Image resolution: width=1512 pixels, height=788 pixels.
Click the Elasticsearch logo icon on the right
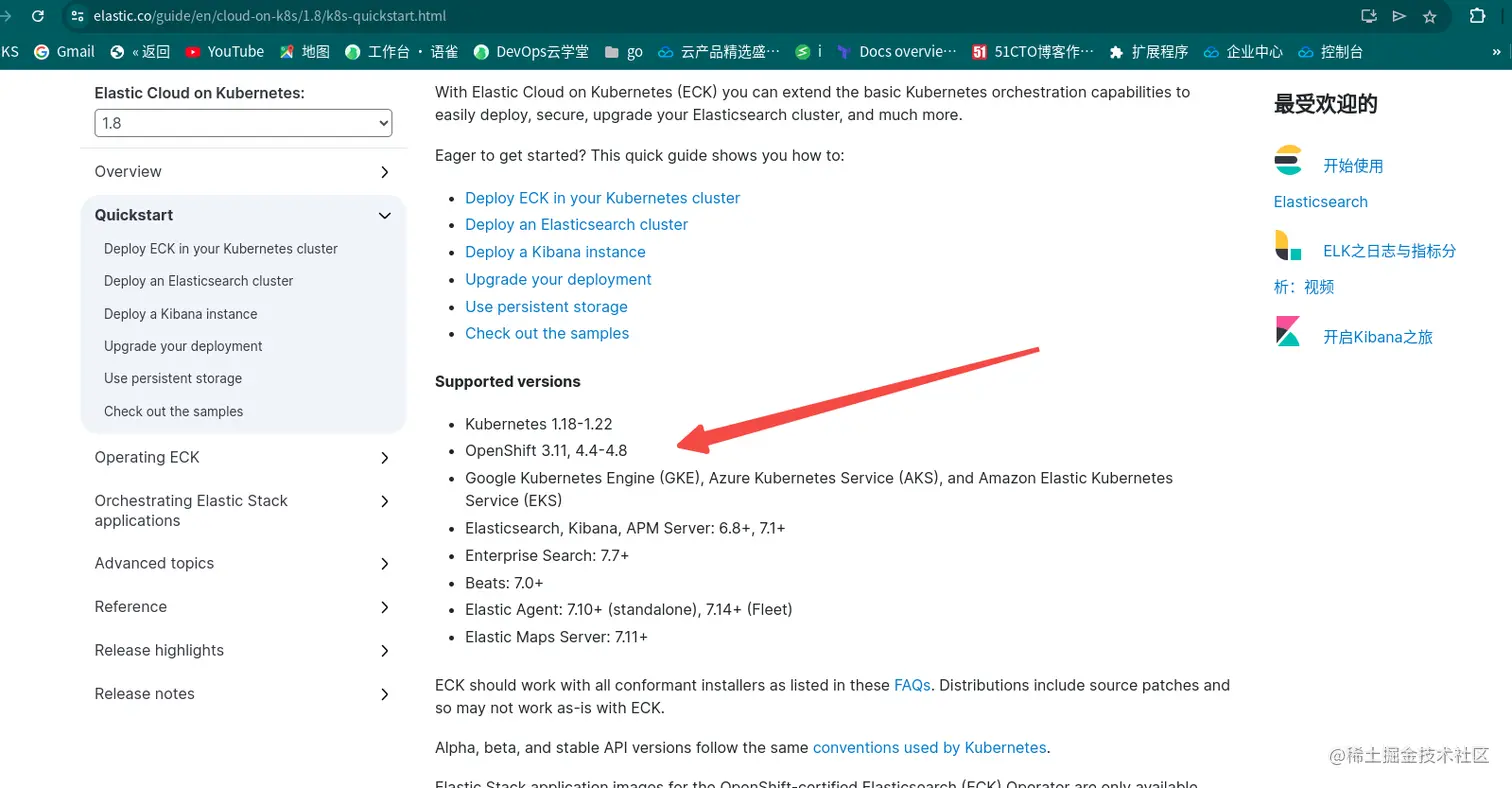(x=1288, y=159)
